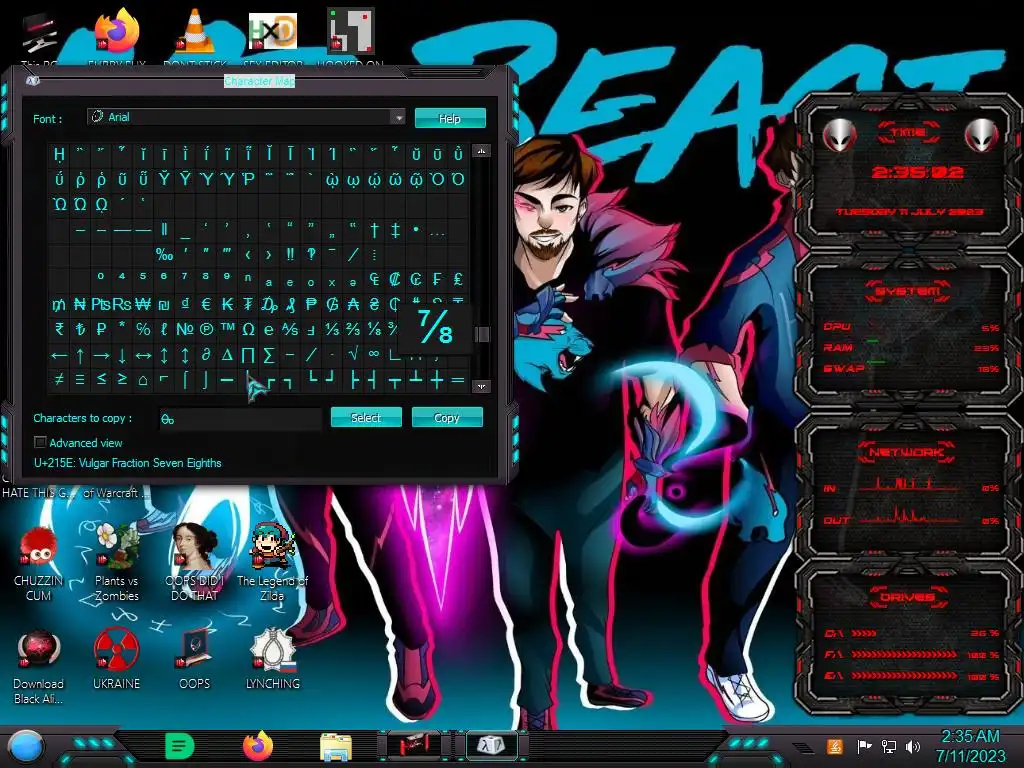Click the Copy button

[447, 417]
